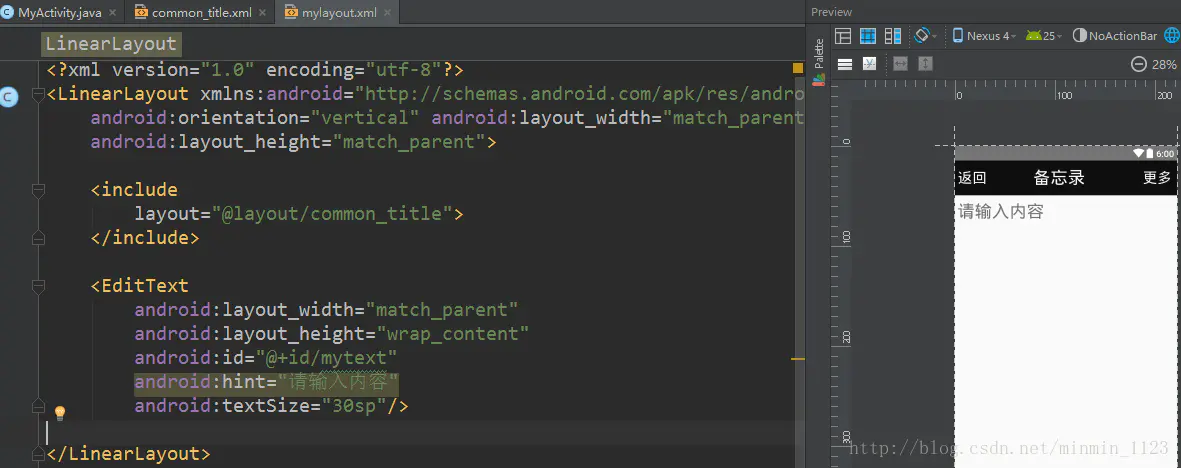
Task: Click the Preview panel title
Action: click(x=832, y=12)
